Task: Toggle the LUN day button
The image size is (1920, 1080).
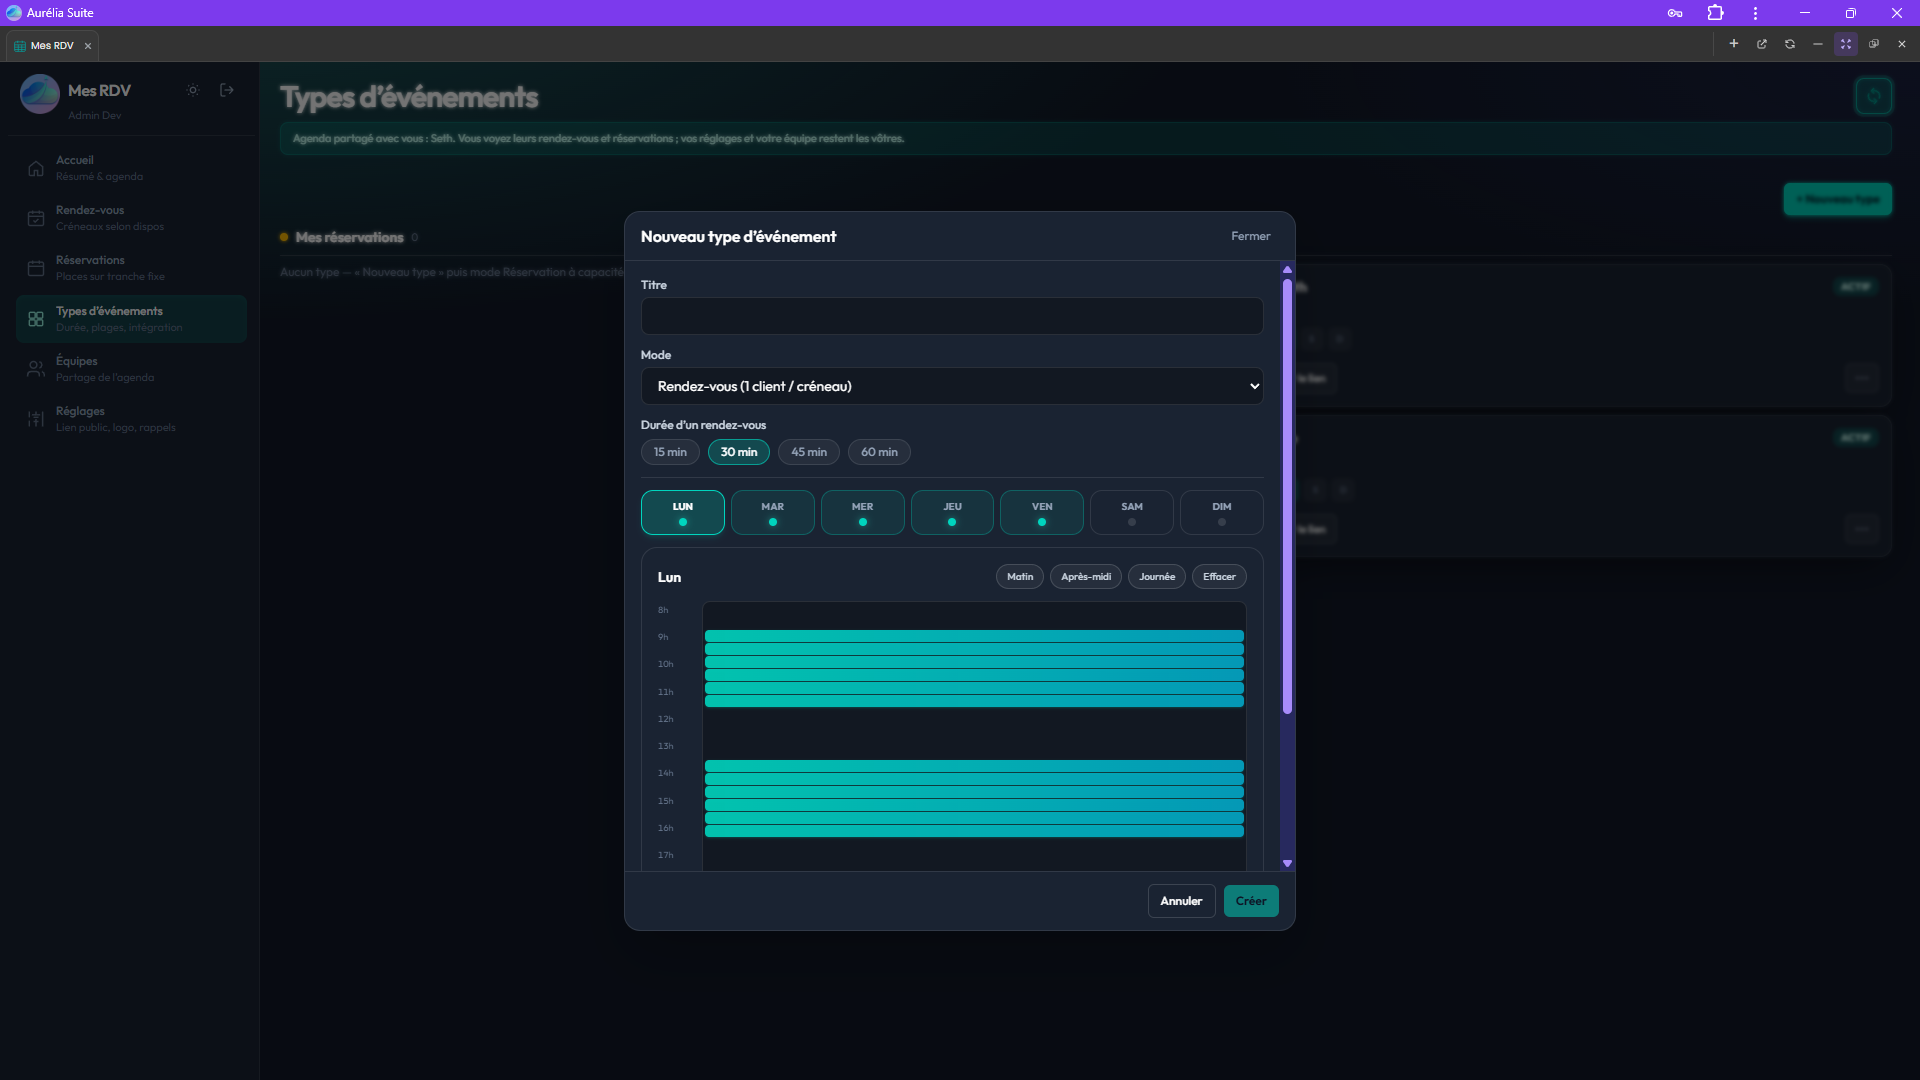Action: [x=683, y=513]
